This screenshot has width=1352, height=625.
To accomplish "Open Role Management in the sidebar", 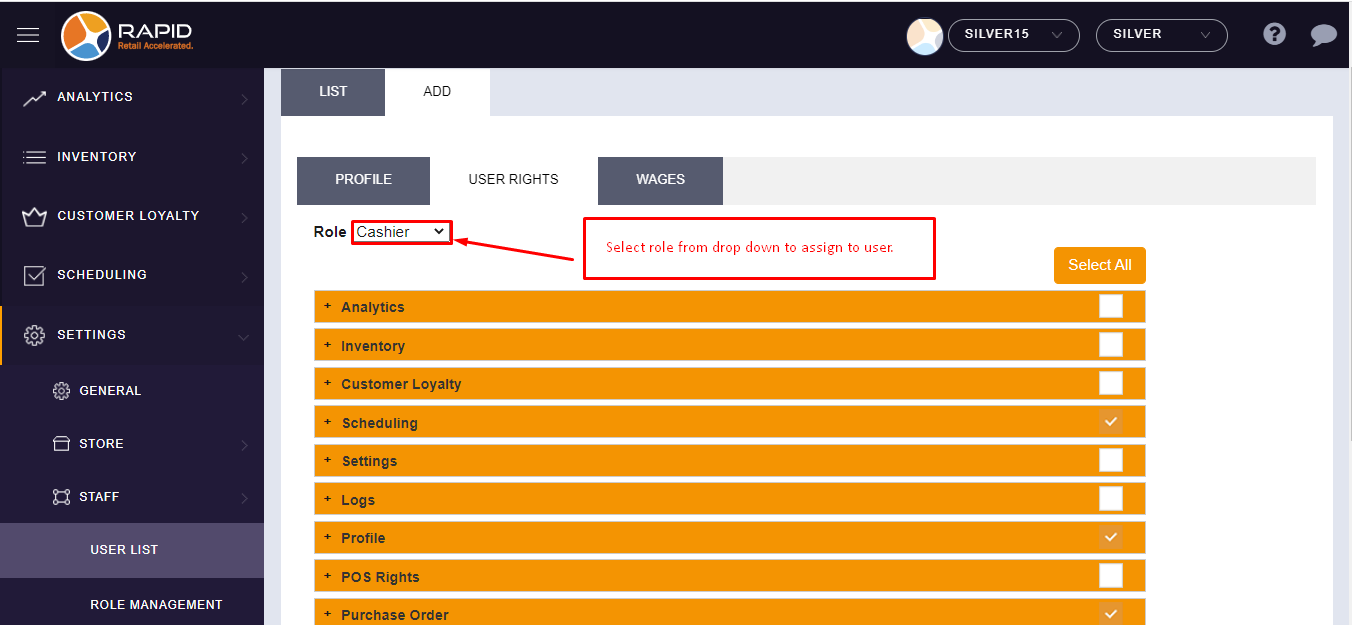I will coord(156,604).
